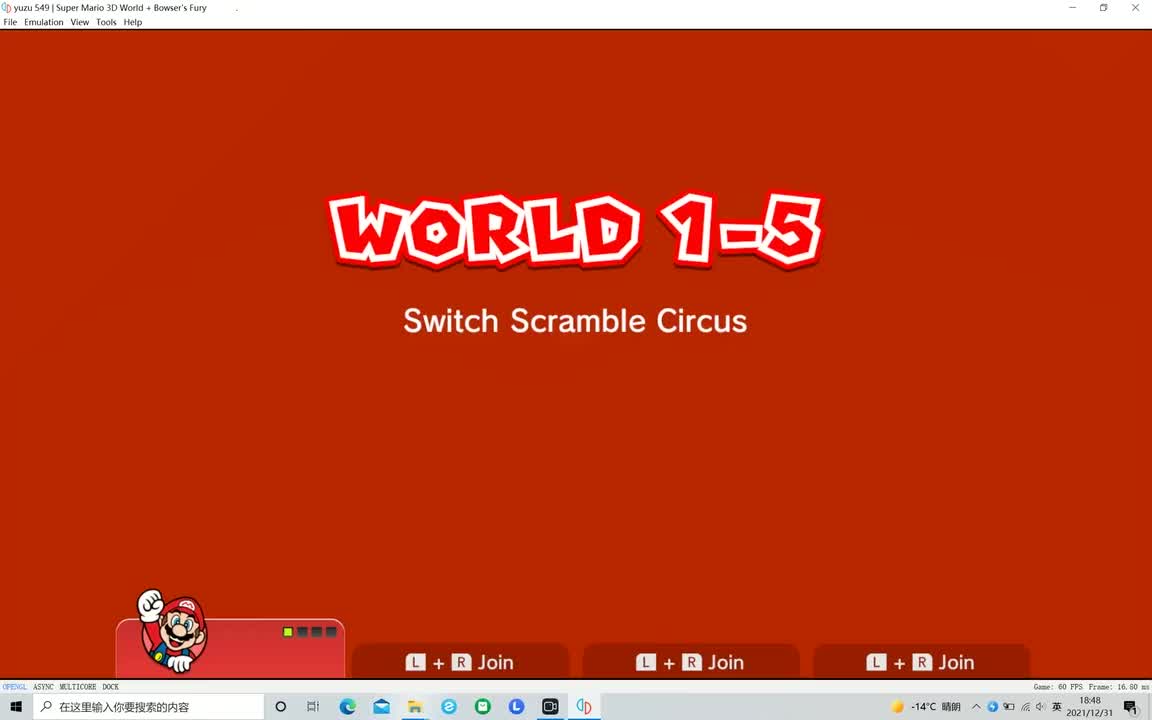Open the weather widget showing -14°C

[926, 706]
